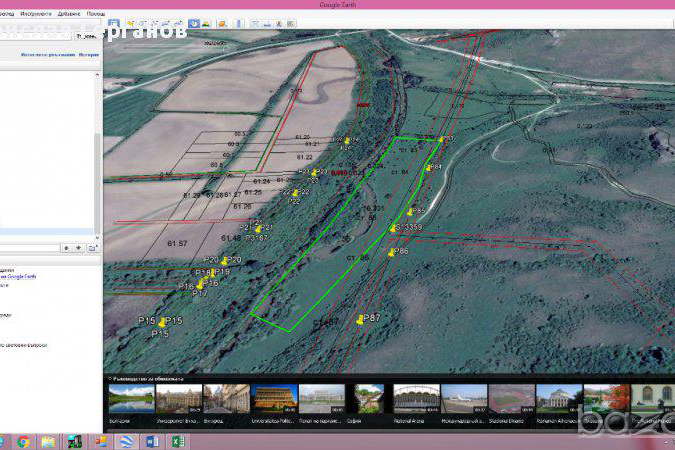Click the scroll up arrow of the sidebar list
The image size is (675, 450).
[x=97, y=75]
